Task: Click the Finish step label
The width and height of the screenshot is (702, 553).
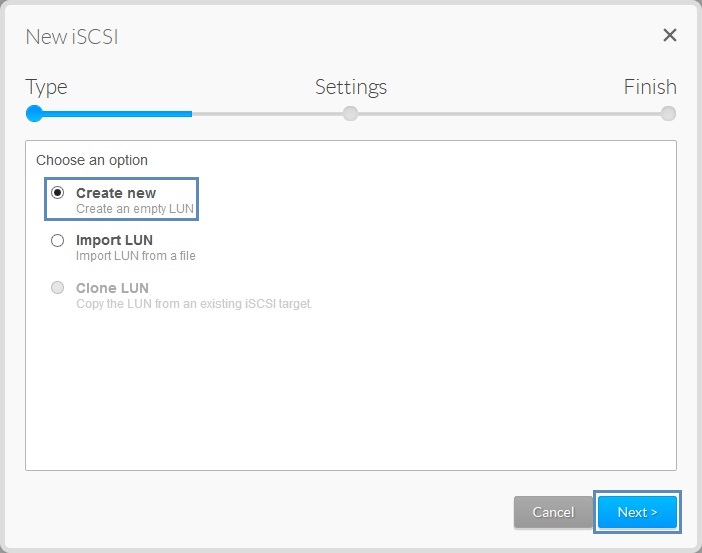Action: click(650, 86)
